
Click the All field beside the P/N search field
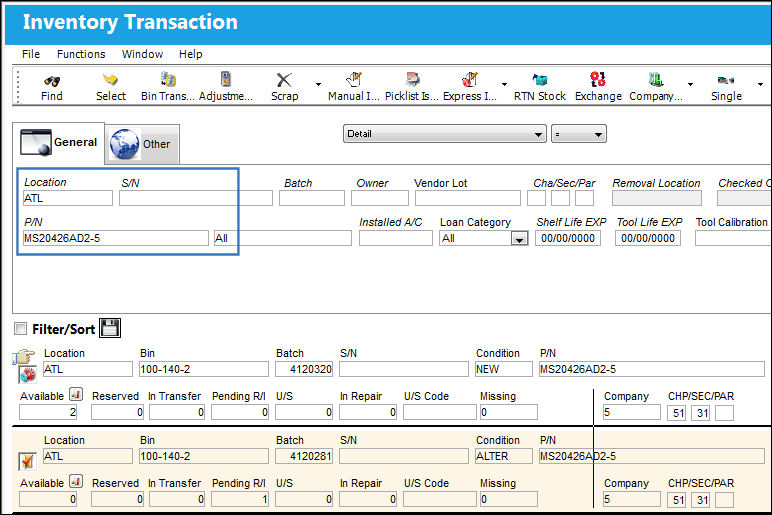click(x=283, y=238)
